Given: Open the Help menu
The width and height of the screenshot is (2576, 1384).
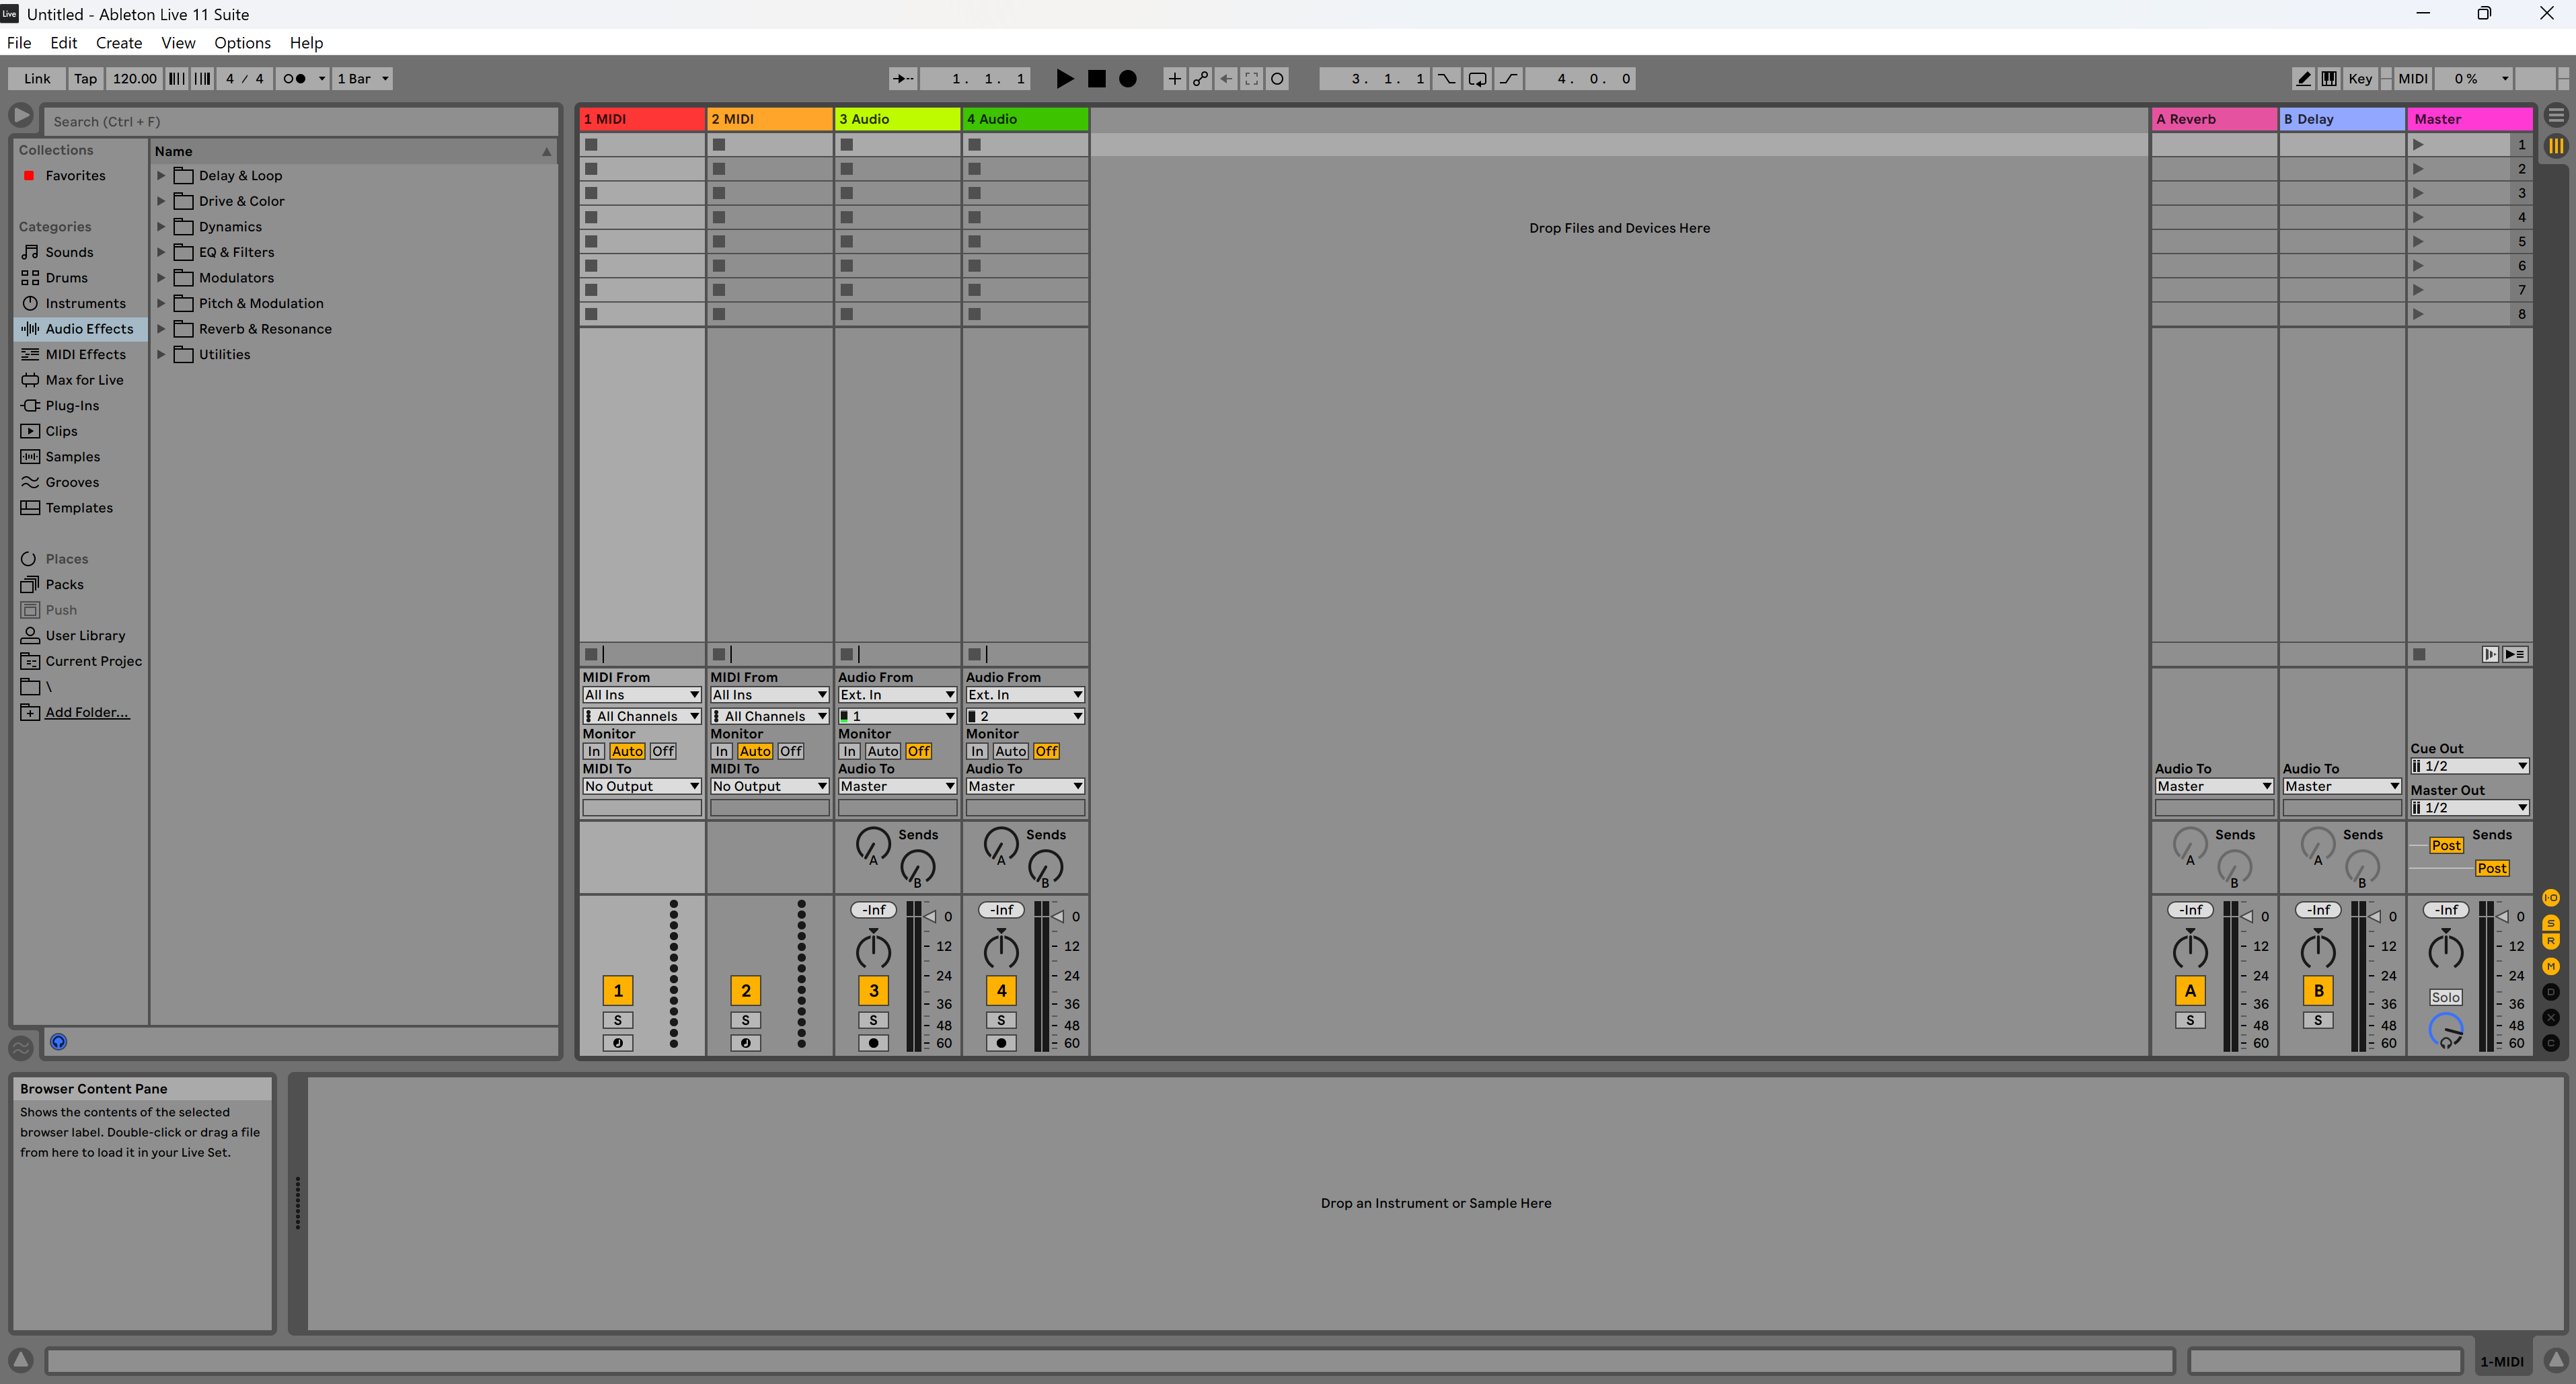Looking at the screenshot, I should 306,42.
